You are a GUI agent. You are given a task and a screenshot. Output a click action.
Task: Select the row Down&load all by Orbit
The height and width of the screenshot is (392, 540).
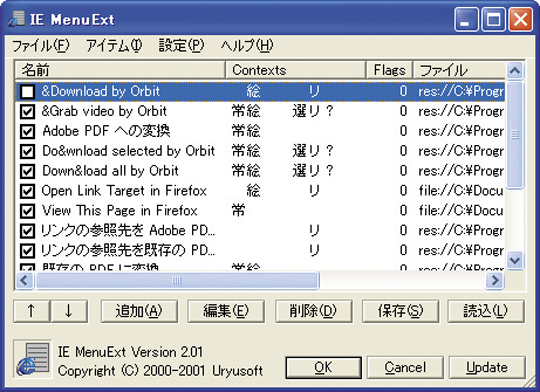(x=261, y=171)
